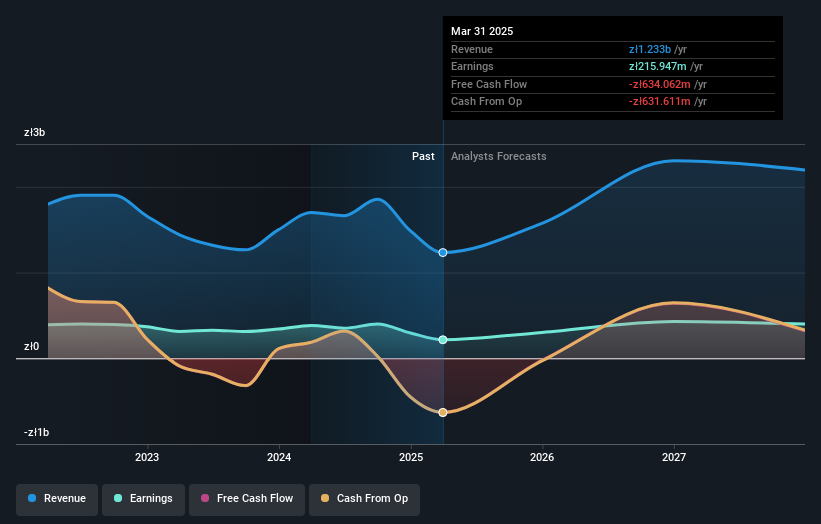Click the zł0 y-axis label
The width and height of the screenshot is (821, 524).
click(x=31, y=346)
